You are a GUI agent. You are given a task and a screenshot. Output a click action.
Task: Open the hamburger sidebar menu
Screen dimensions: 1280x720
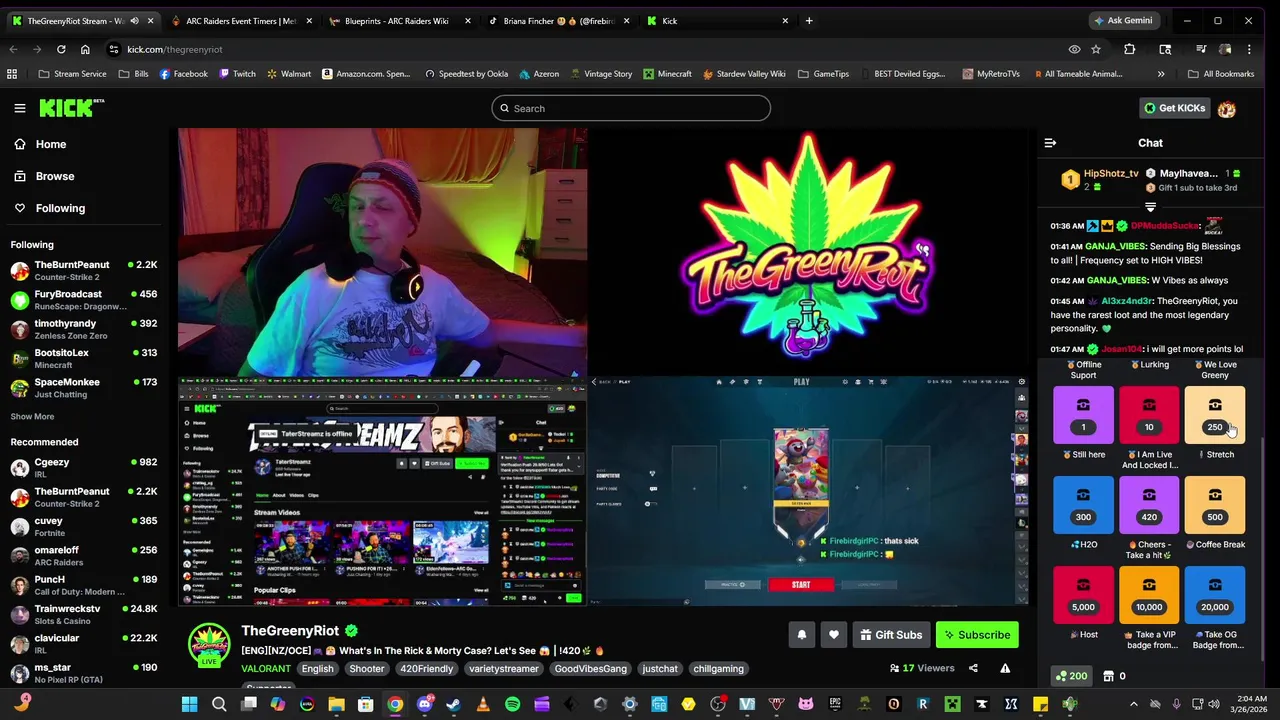tap(19, 108)
